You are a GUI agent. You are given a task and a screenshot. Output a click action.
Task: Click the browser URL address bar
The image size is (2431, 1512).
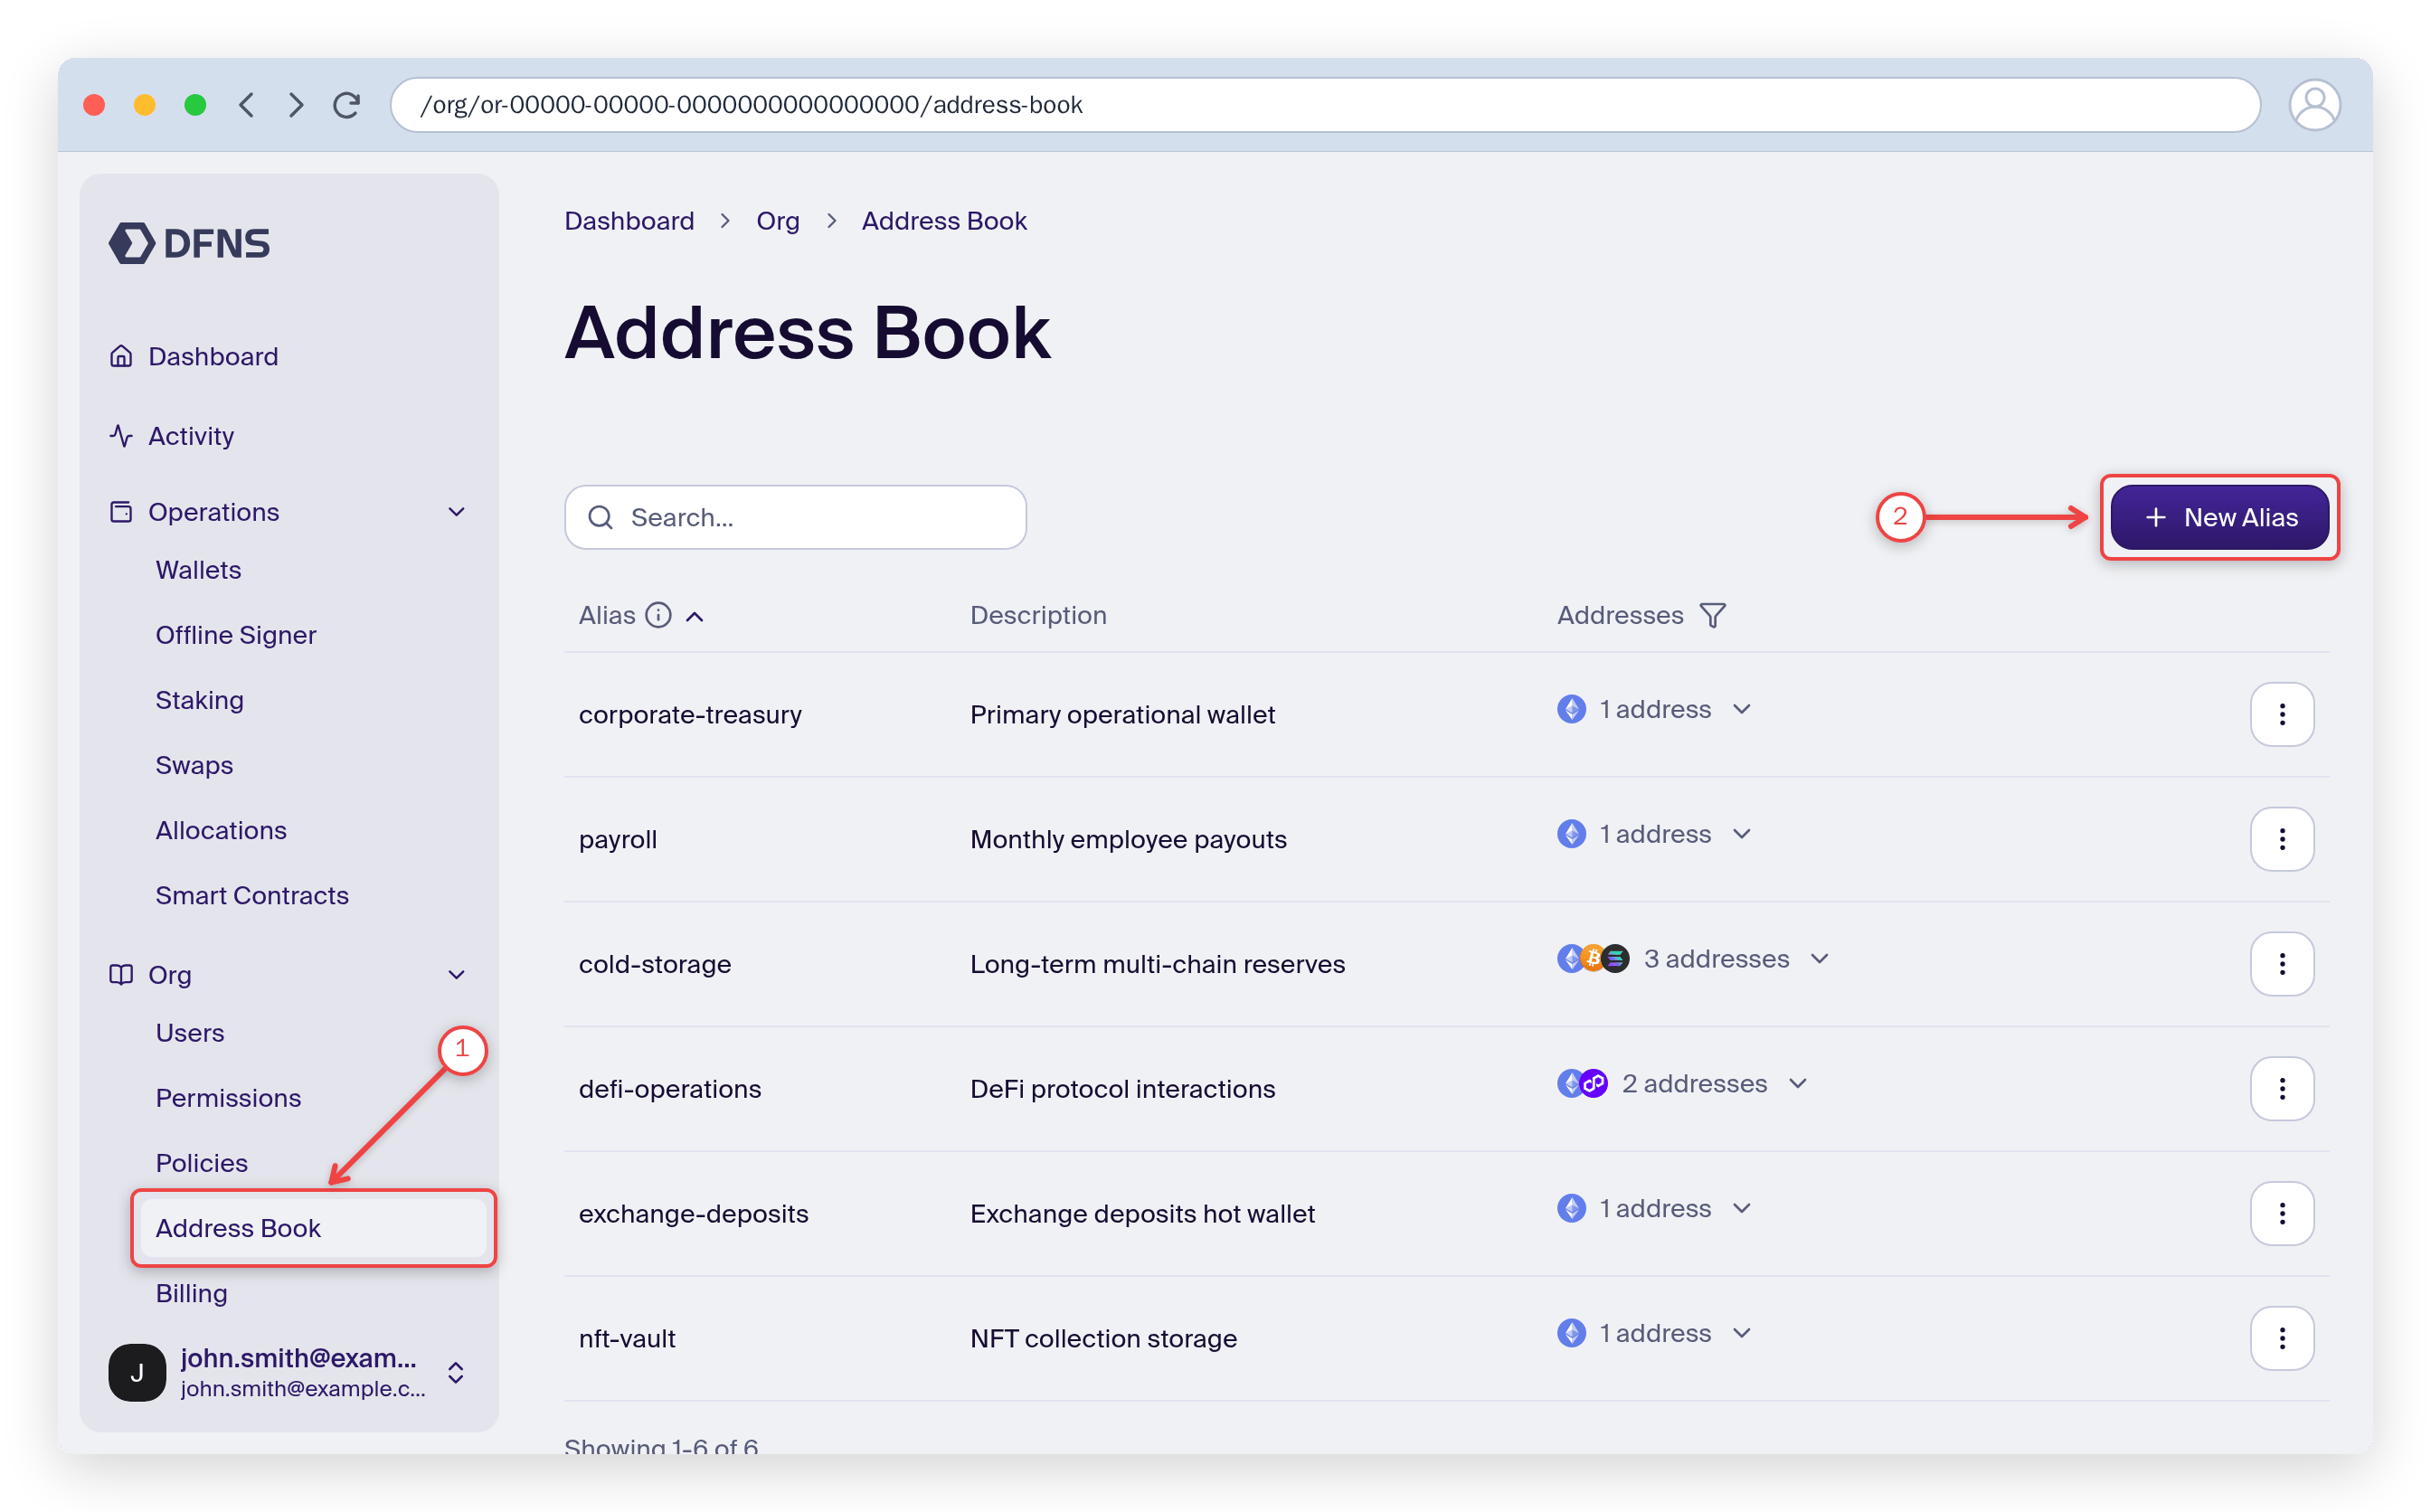click(x=1325, y=105)
